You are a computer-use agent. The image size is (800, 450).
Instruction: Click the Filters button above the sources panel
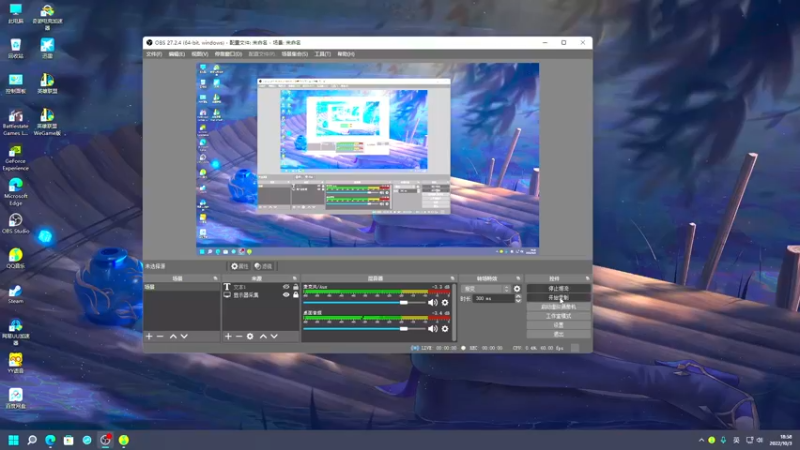pos(263,266)
